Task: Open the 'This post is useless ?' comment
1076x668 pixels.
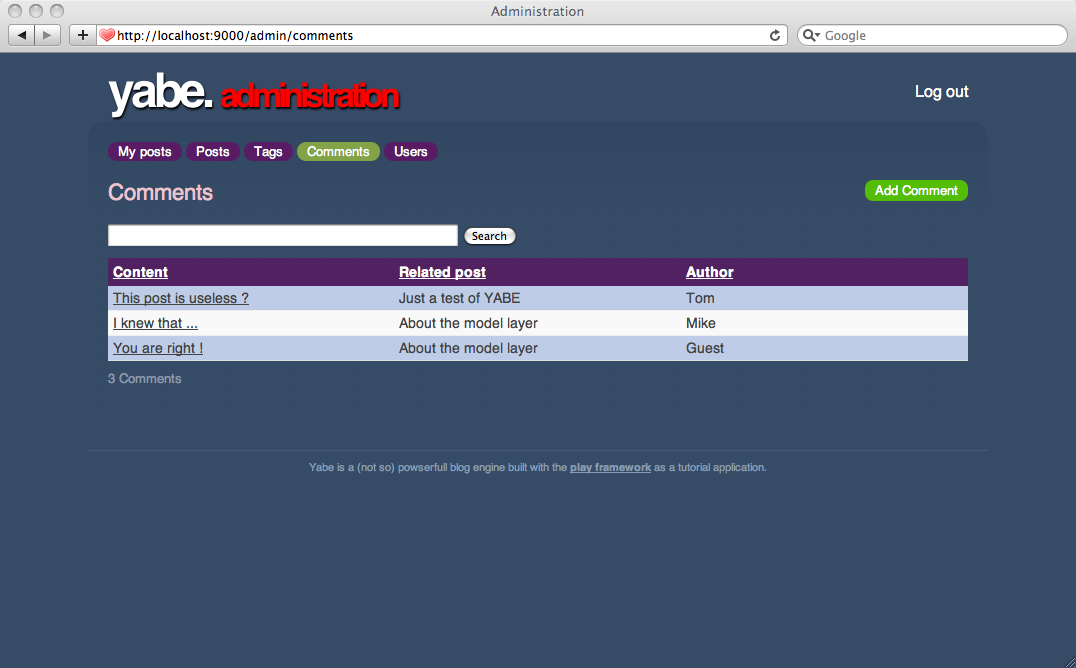Action: [x=181, y=298]
